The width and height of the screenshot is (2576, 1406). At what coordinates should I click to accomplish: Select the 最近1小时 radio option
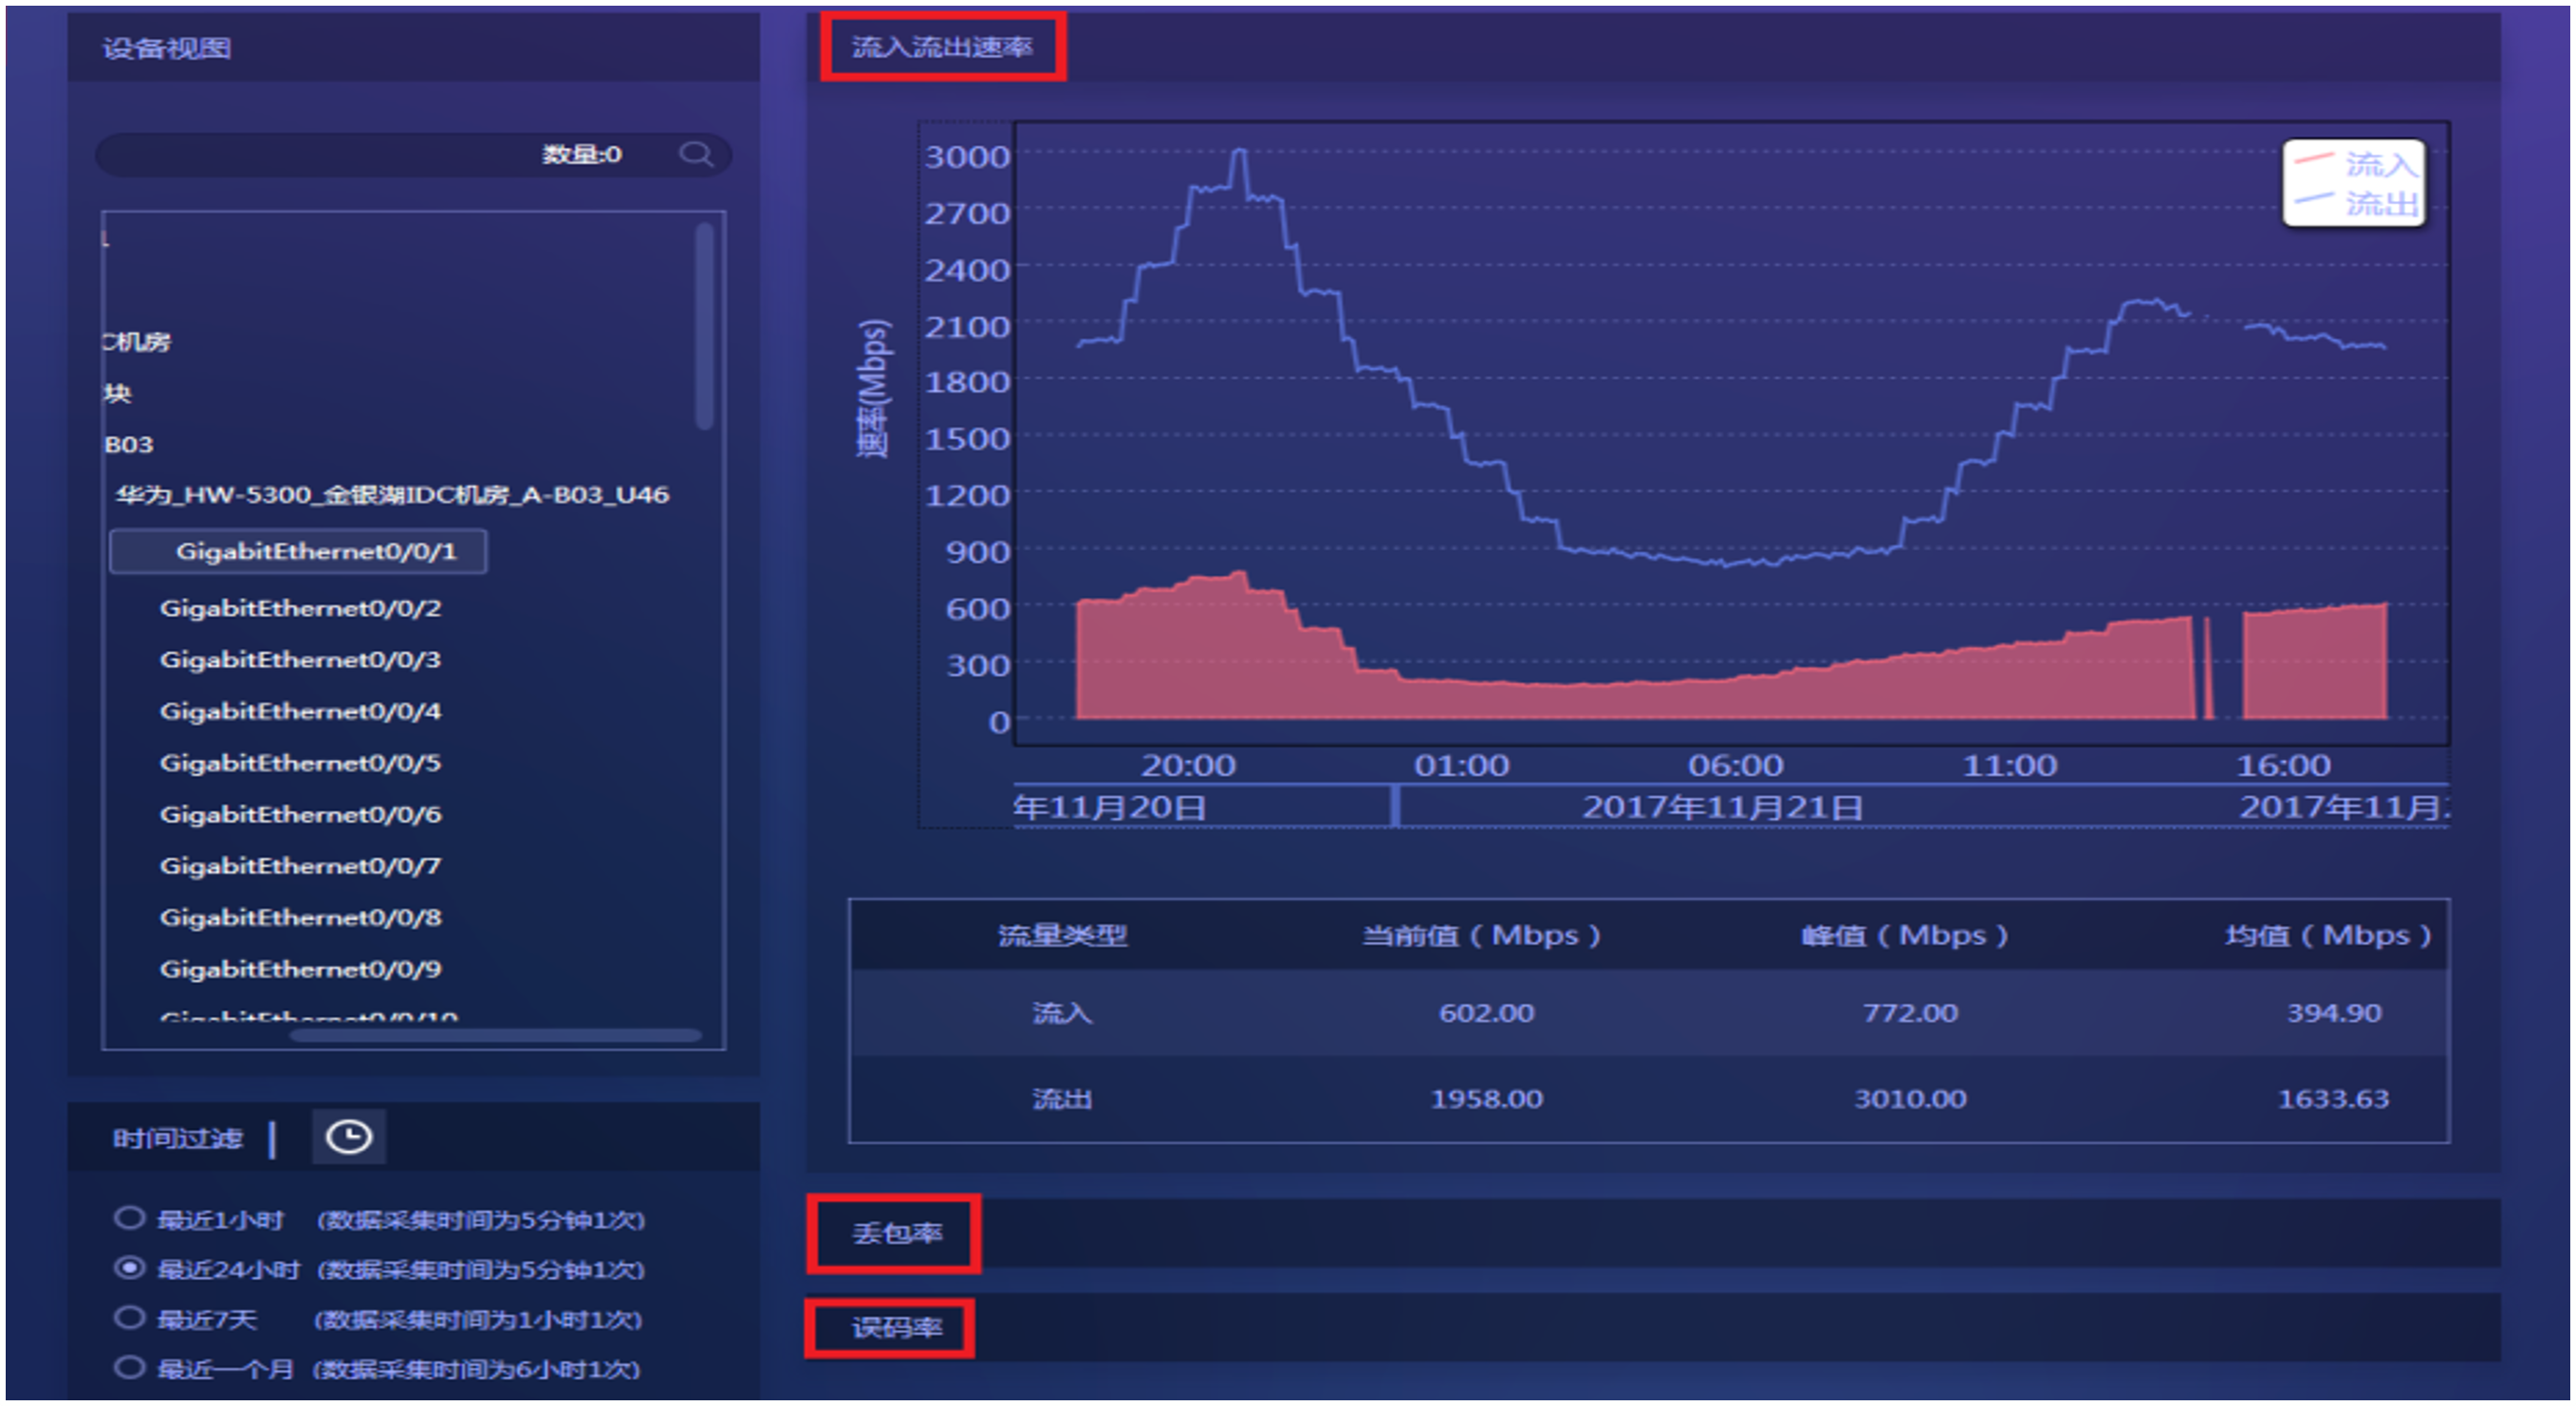[129, 1218]
